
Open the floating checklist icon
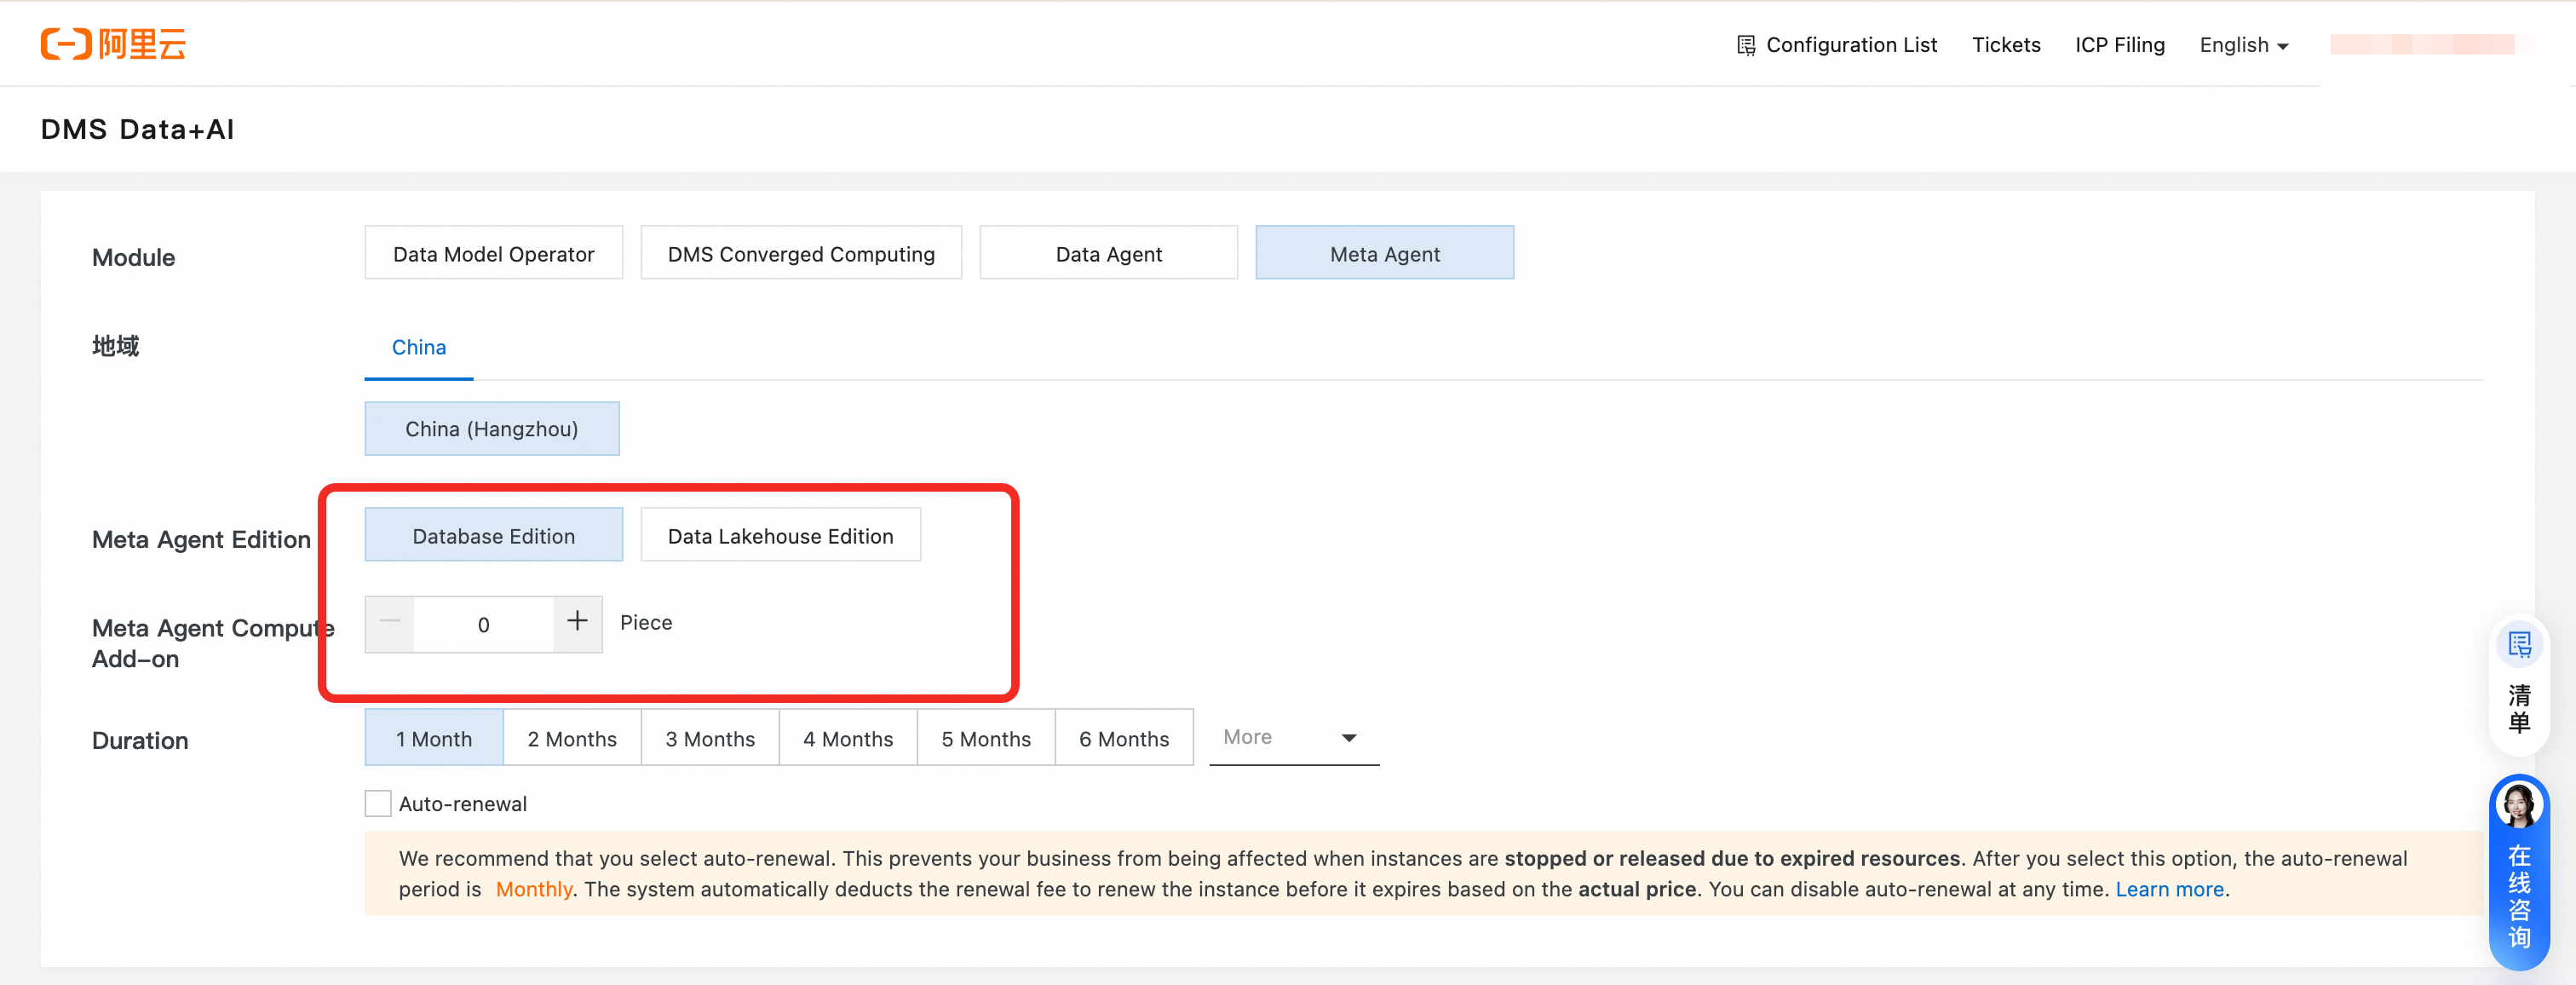pos(2518,646)
